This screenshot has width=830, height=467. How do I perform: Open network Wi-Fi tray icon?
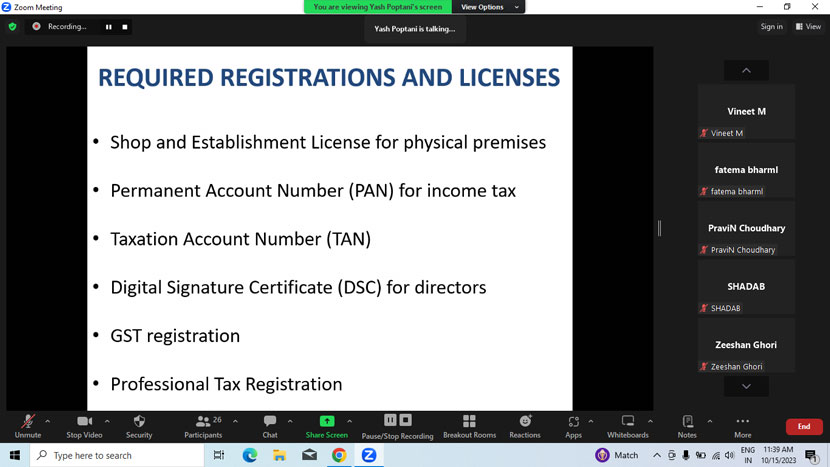[x=716, y=455]
